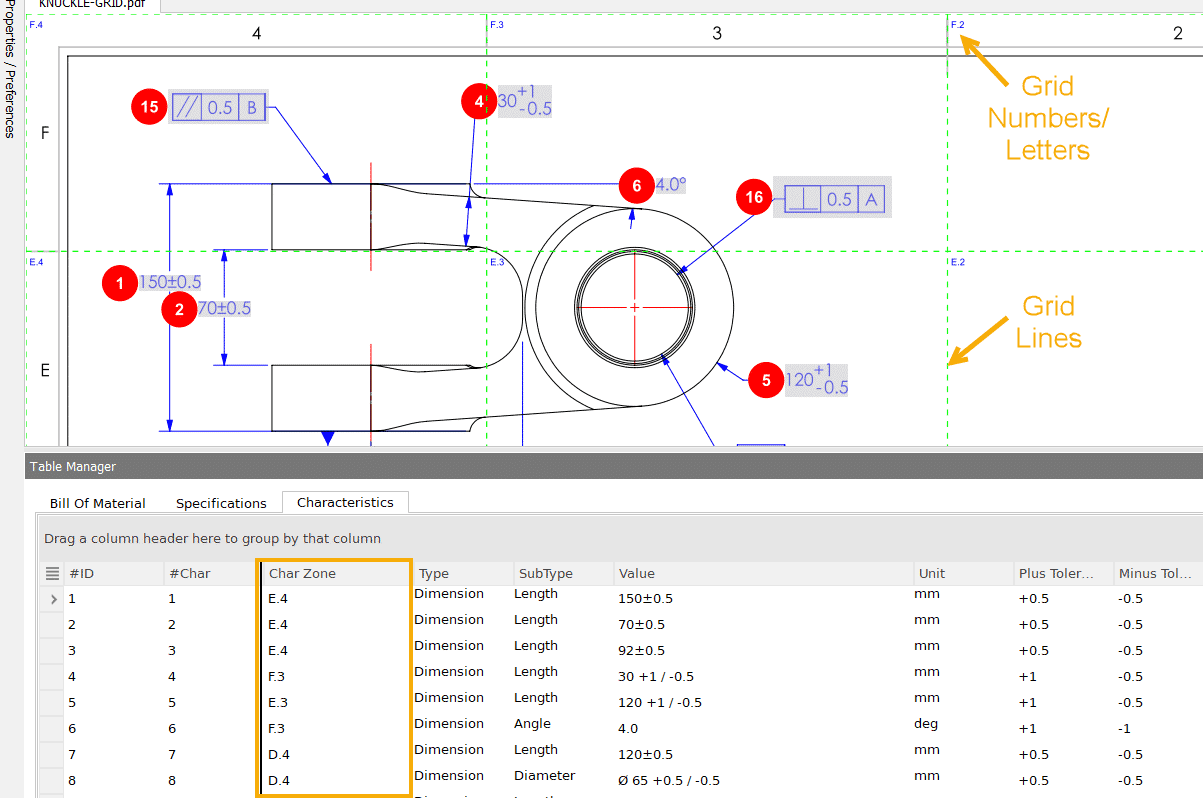Click the 150±0.5 dimension on the drawing
The width and height of the screenshot is (1203, 798).
170,283
